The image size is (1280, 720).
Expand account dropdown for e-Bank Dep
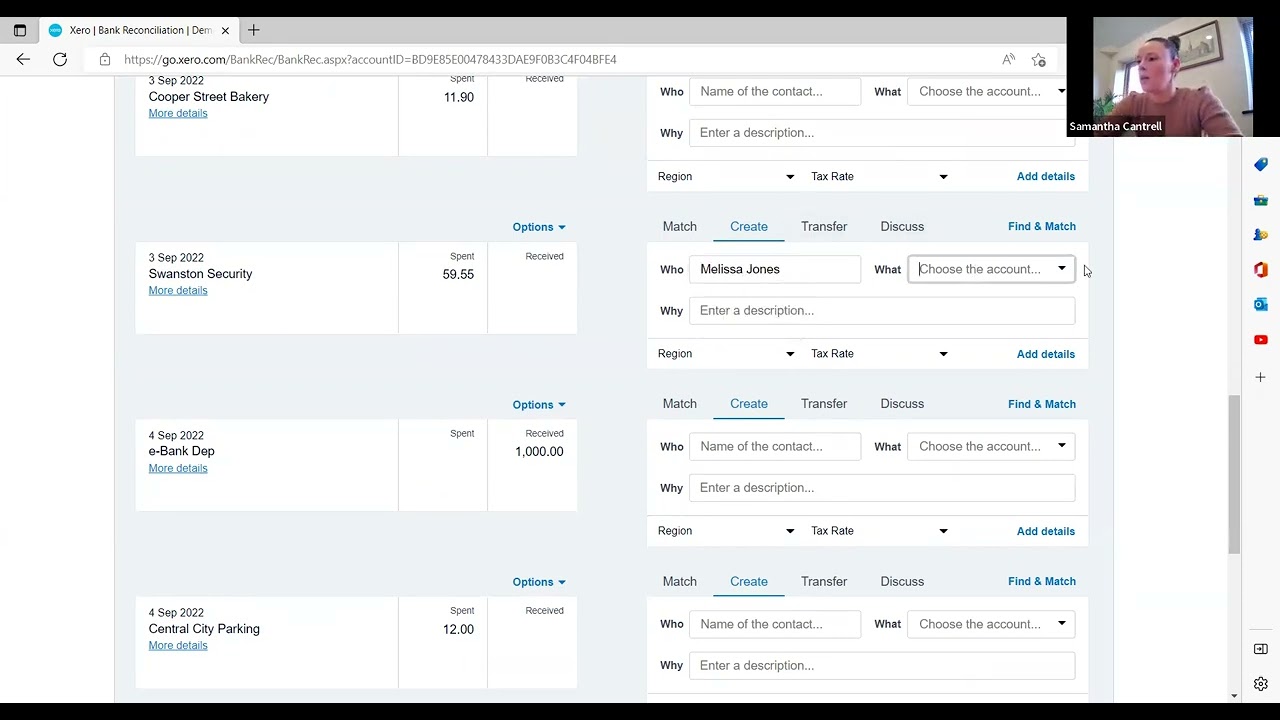coord(1062,446)
